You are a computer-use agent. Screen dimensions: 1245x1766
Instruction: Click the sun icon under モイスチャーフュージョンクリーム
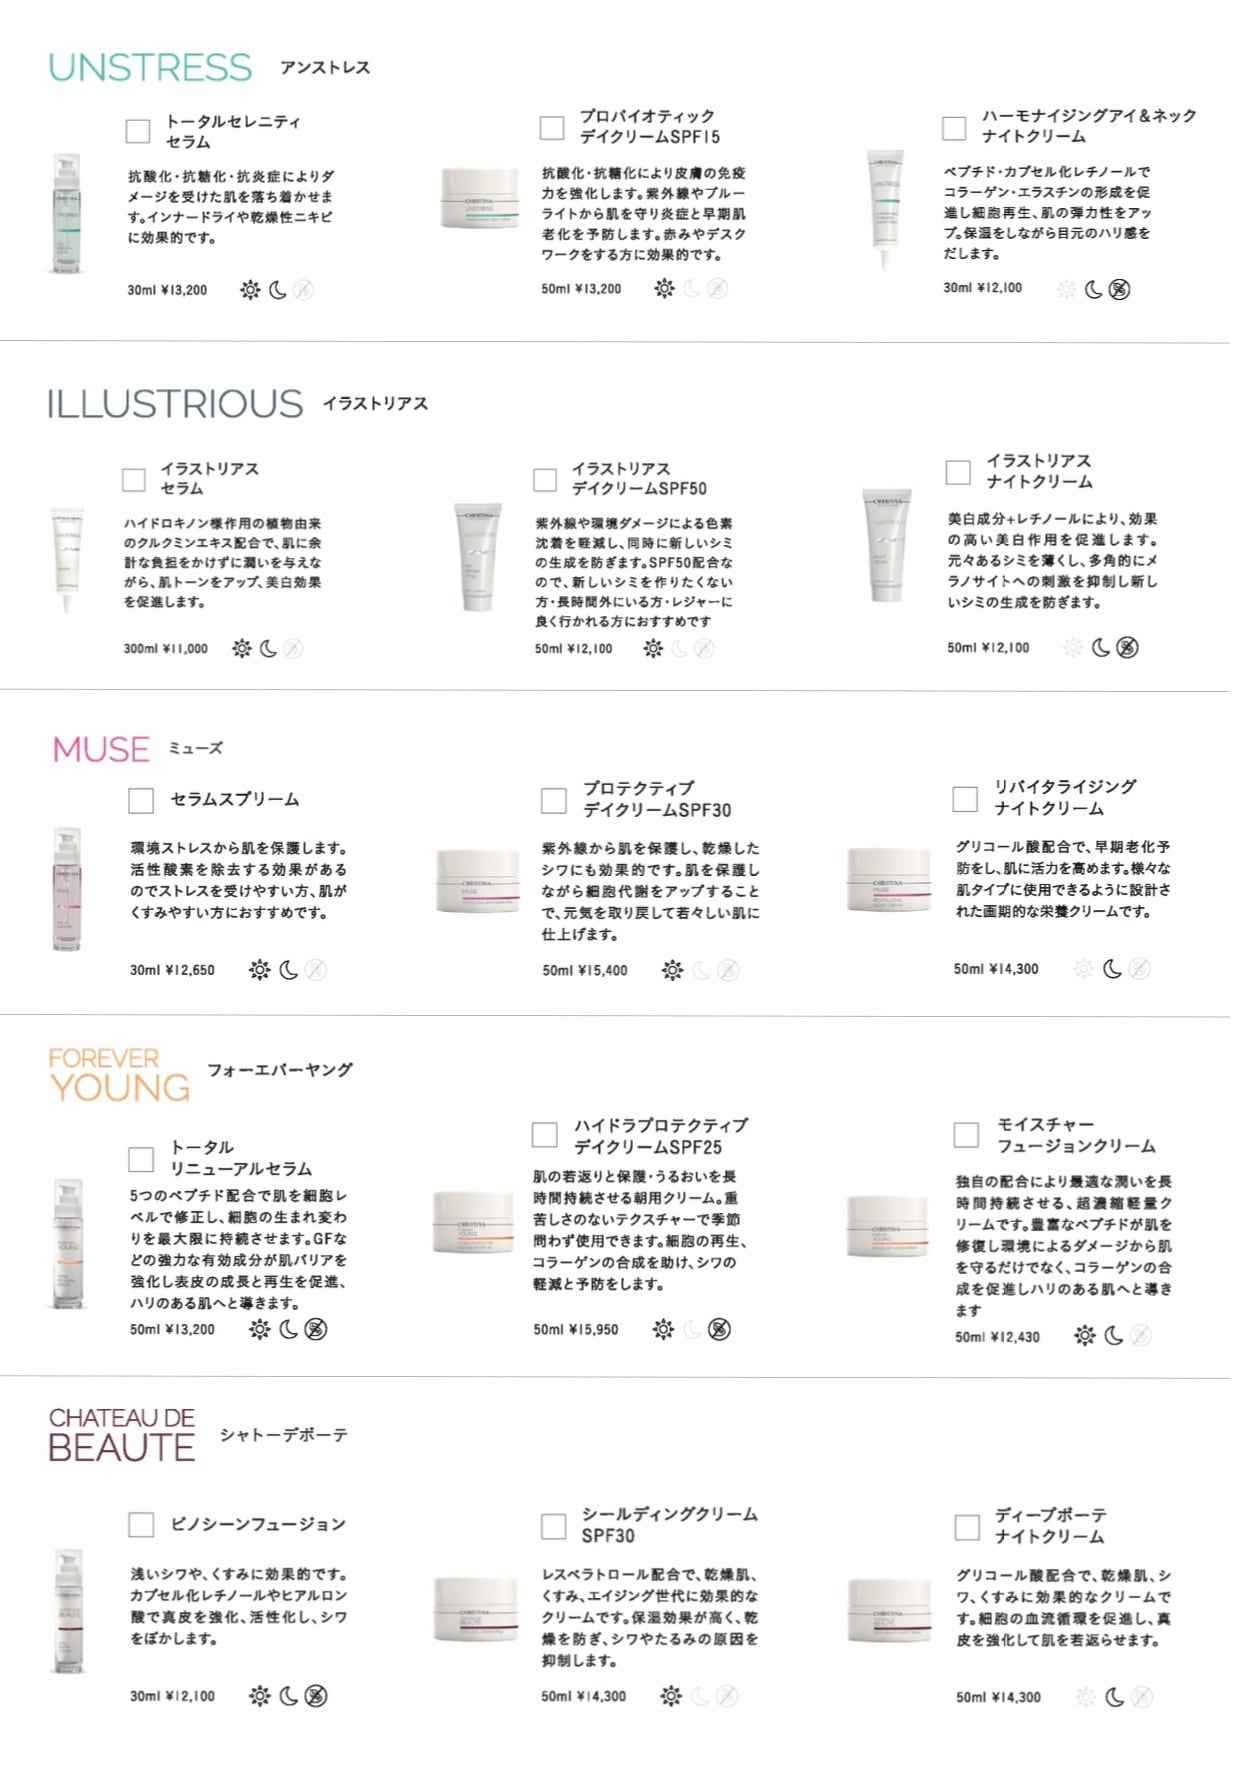[x=1084, y=1335]
